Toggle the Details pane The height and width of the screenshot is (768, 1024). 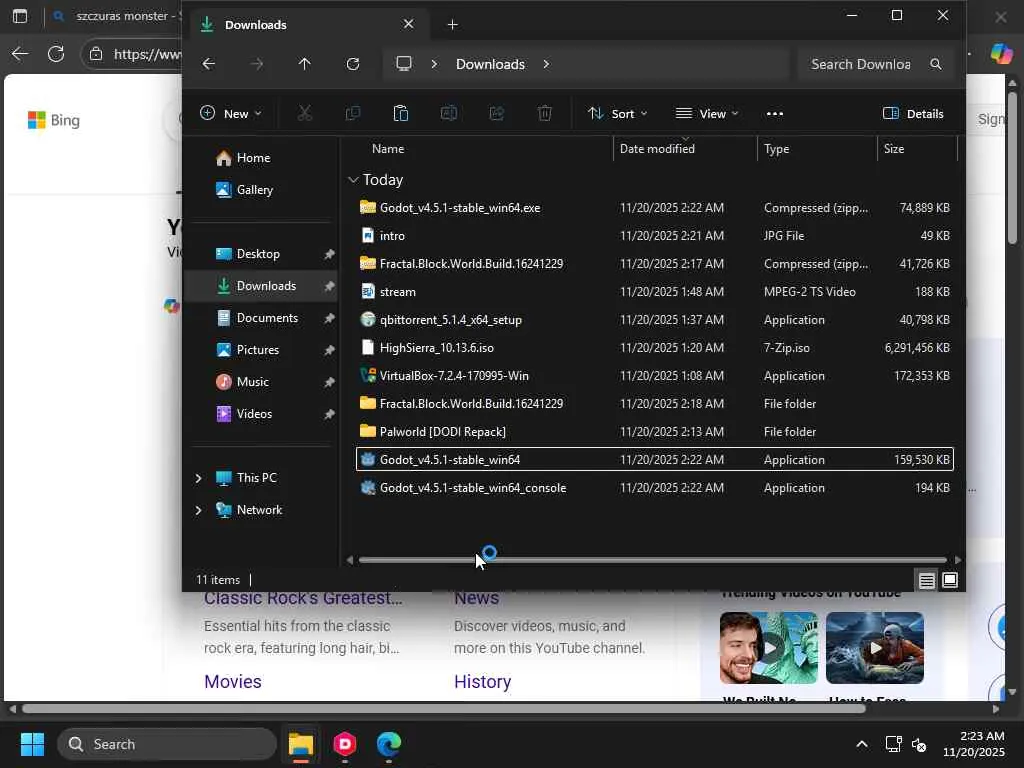tap(913, 113)
